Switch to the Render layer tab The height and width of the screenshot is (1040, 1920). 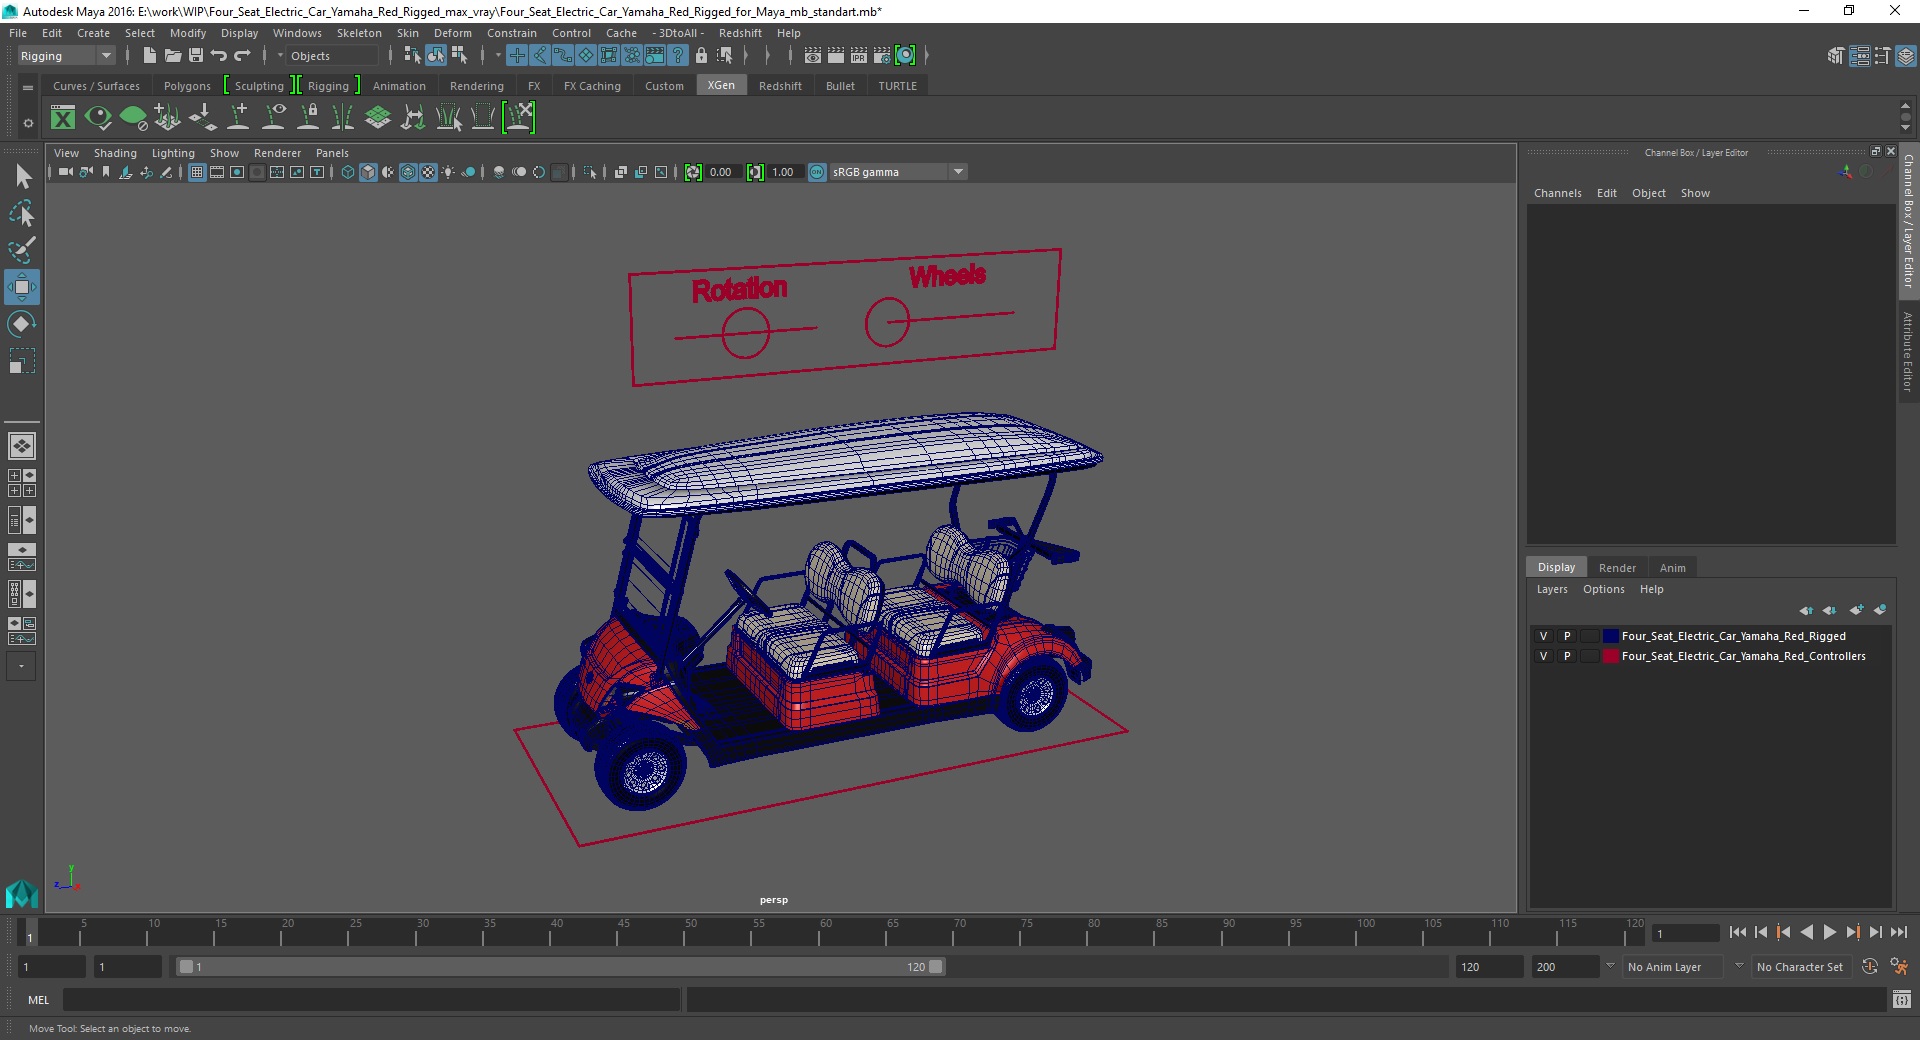1617,568
